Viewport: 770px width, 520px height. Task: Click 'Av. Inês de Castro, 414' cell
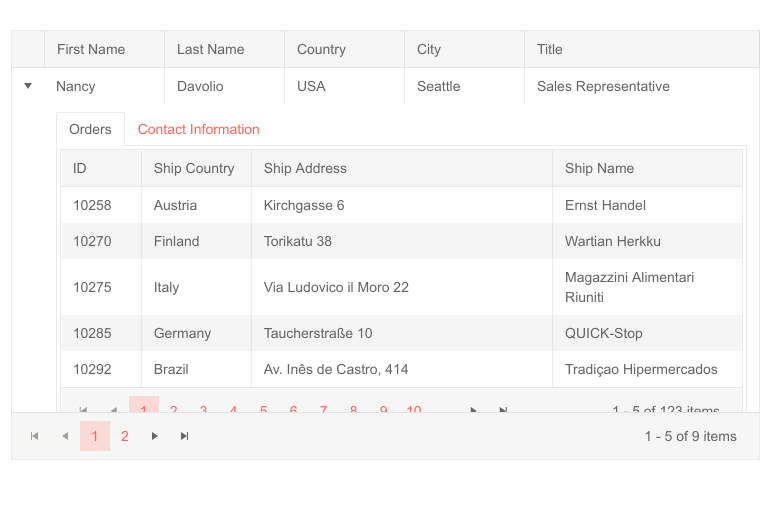click(402, 369)
